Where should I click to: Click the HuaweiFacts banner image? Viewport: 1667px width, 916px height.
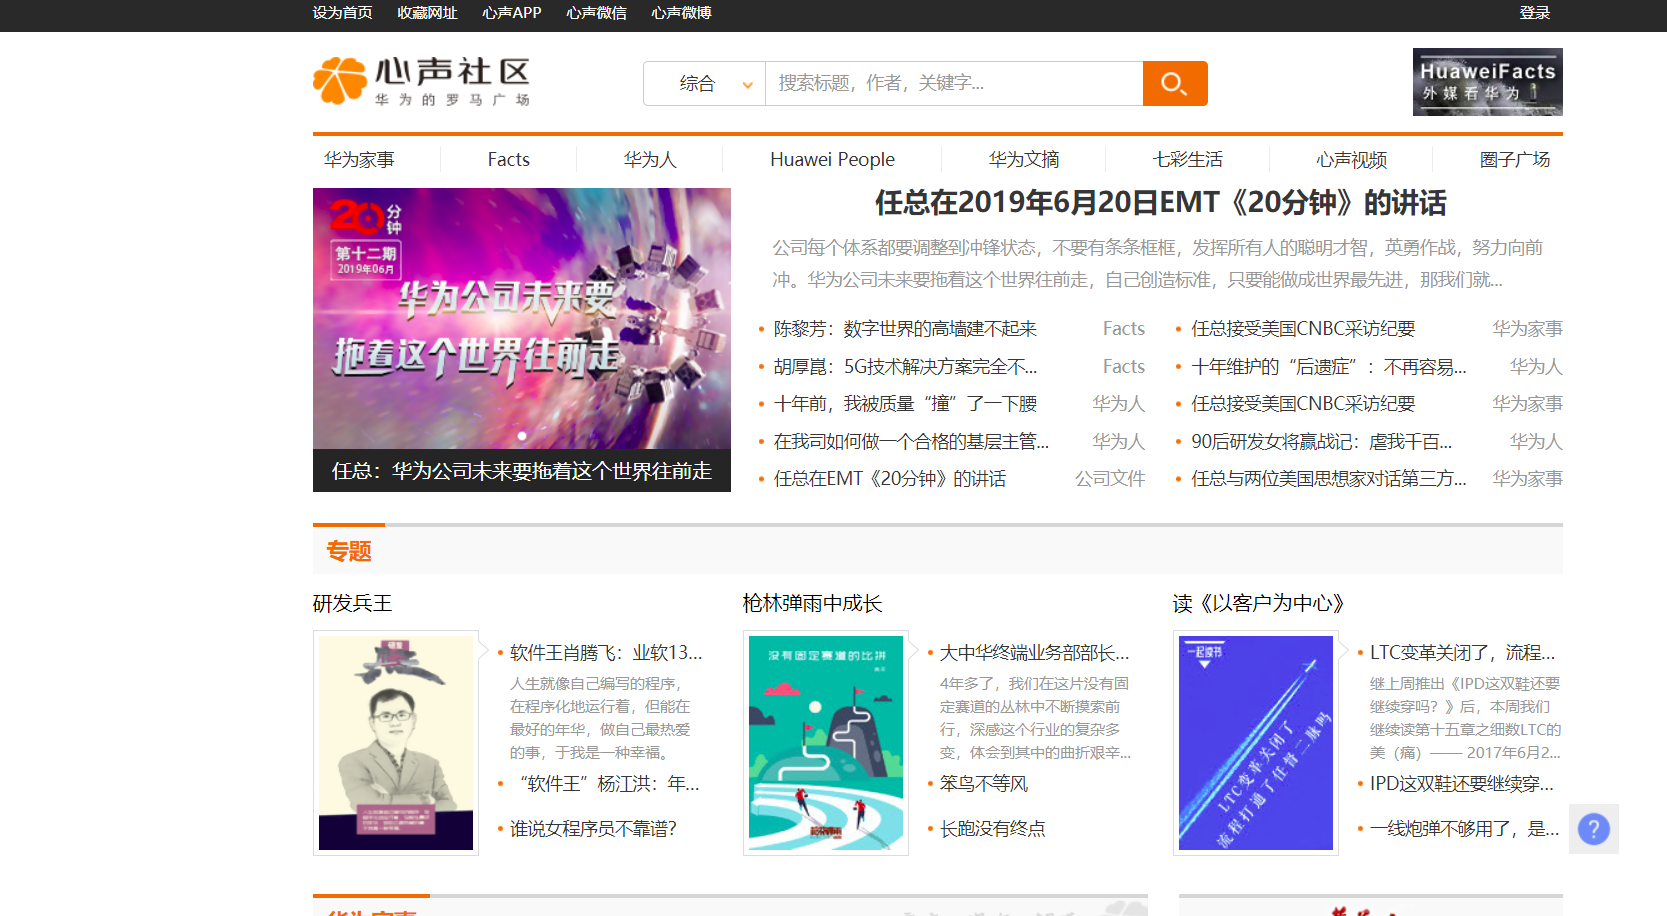[1487, 81]
